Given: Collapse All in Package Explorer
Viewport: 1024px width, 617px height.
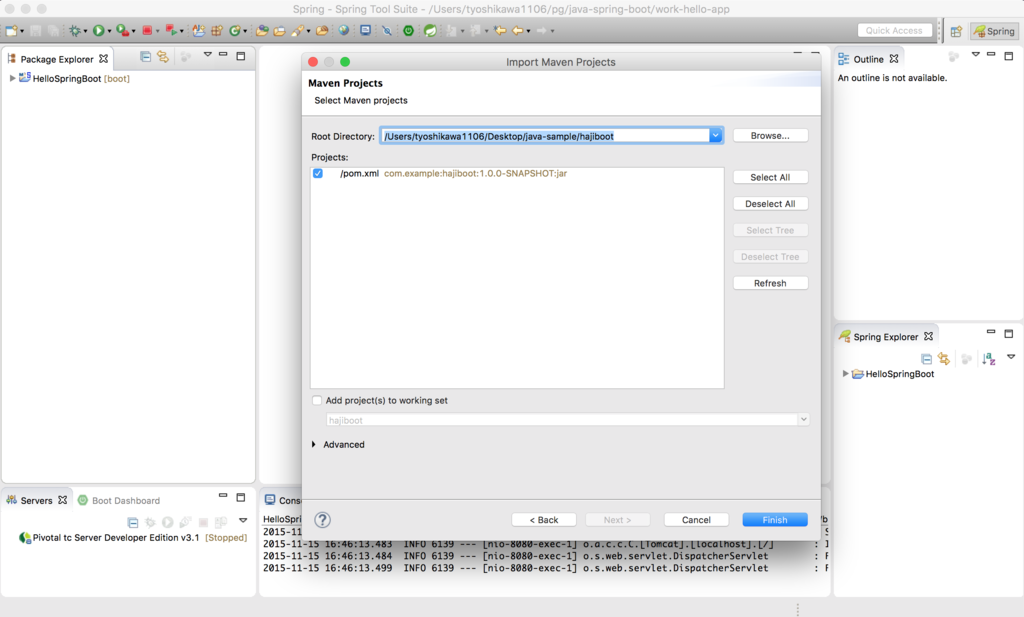Looking at the screenshot, I should tap(146, 57).
